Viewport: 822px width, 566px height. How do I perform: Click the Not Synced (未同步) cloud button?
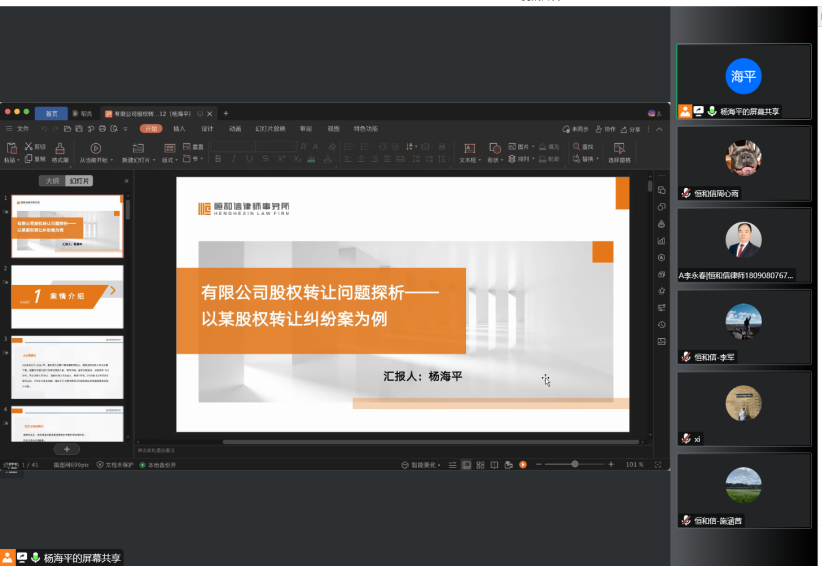click(576, 129)
